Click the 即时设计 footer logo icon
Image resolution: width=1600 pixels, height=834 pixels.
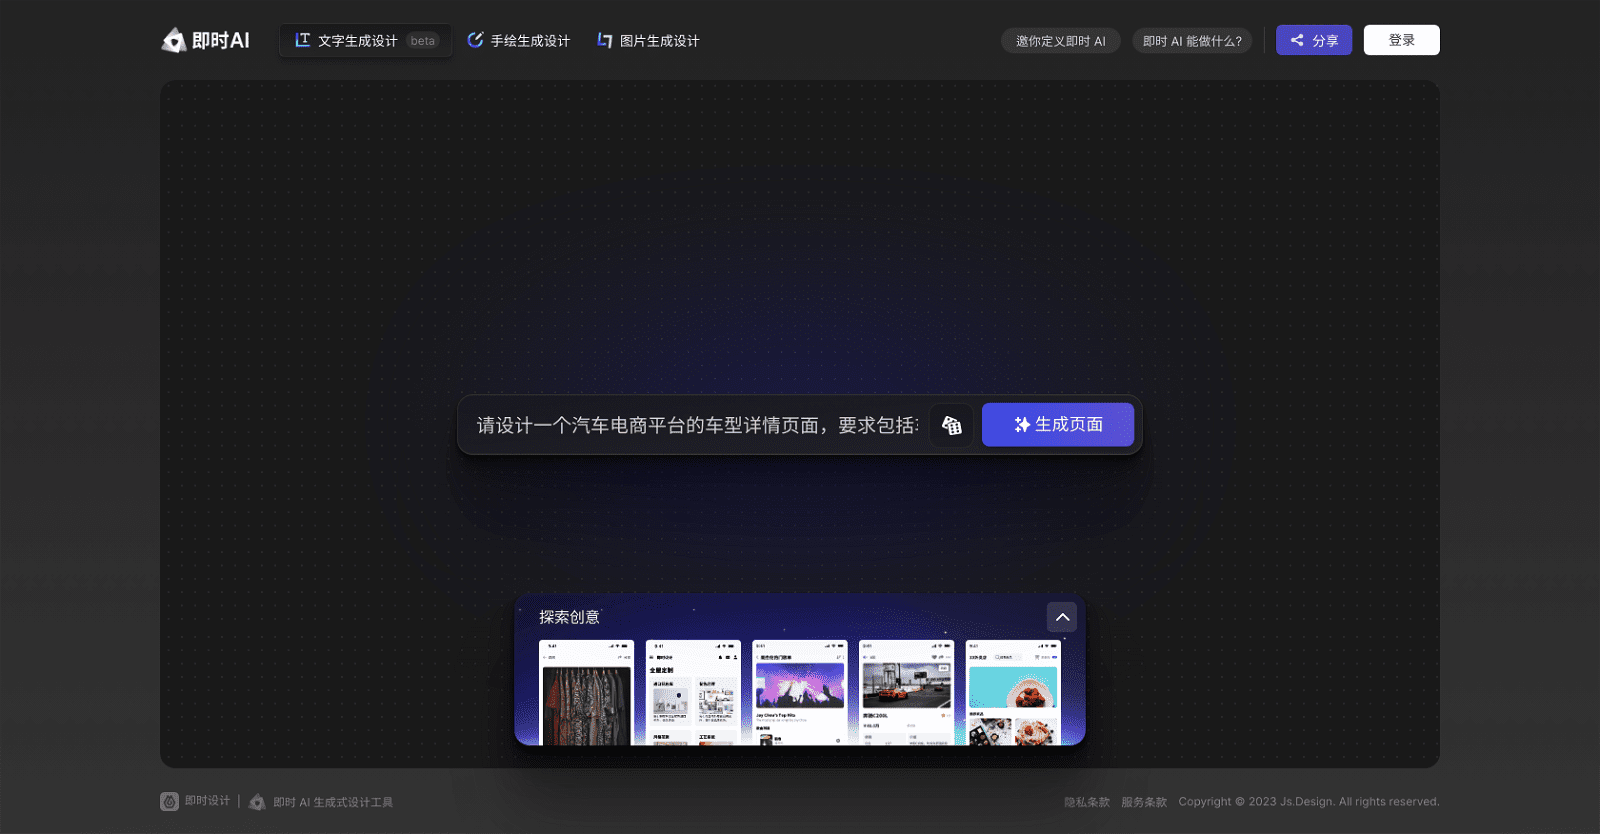[169, 801]
